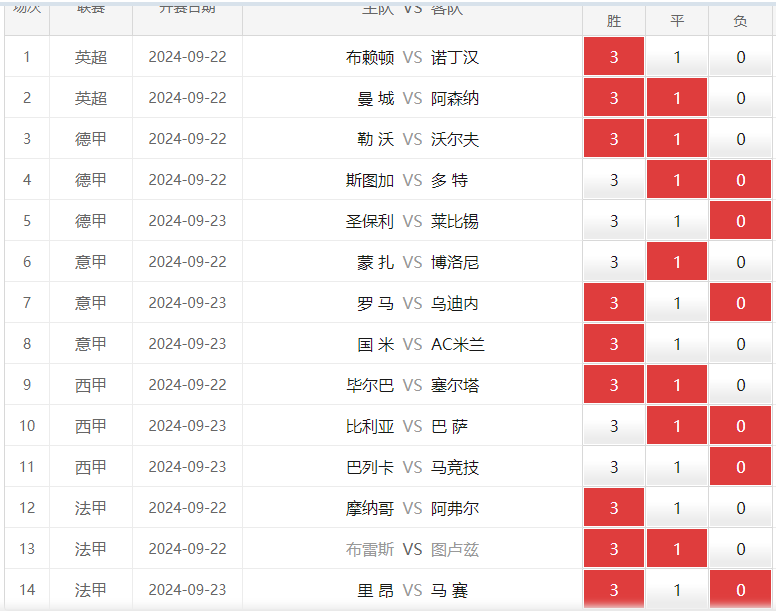
Task: Pick win (3) for 巴列卡 VS 马竞技
Action: (614, 467)
